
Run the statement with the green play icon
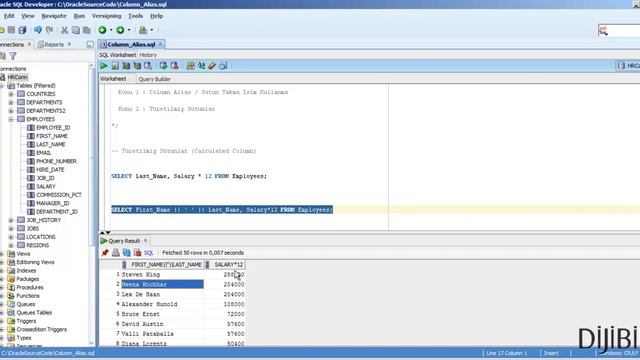point(104,66)
